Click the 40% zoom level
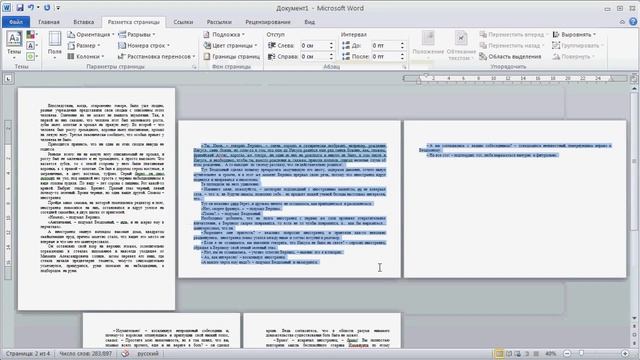This screenshot has height=360, width=640. tap(551, 353)
